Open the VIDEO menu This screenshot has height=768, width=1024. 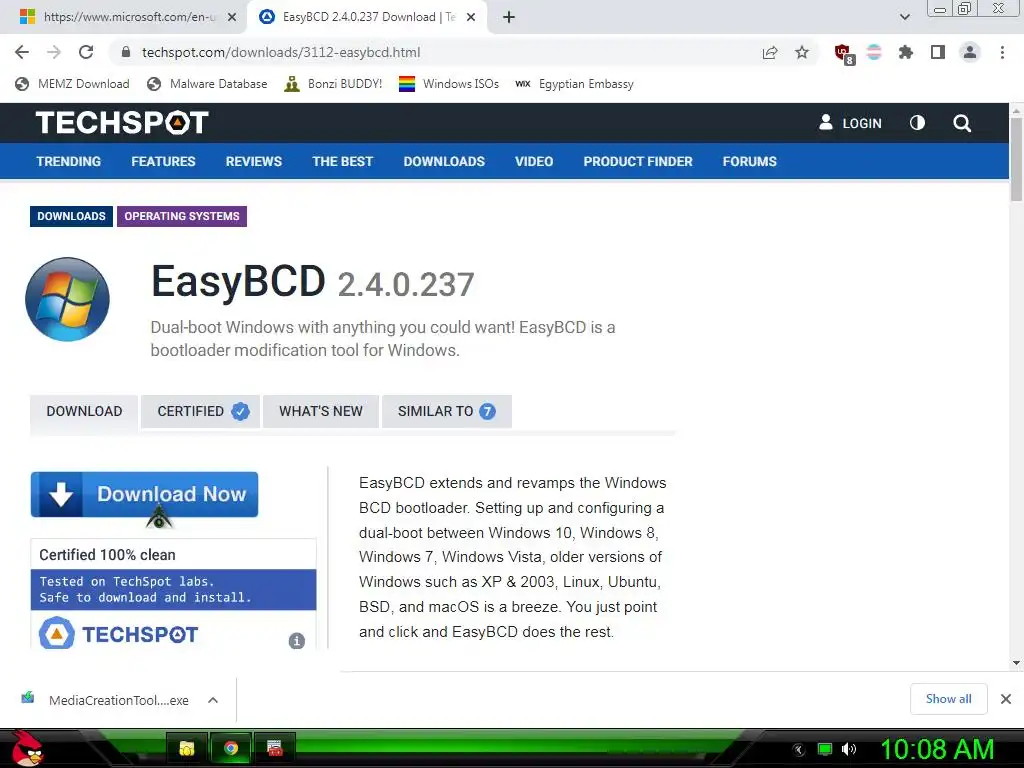pyautogui.click(x=534, y=161)
